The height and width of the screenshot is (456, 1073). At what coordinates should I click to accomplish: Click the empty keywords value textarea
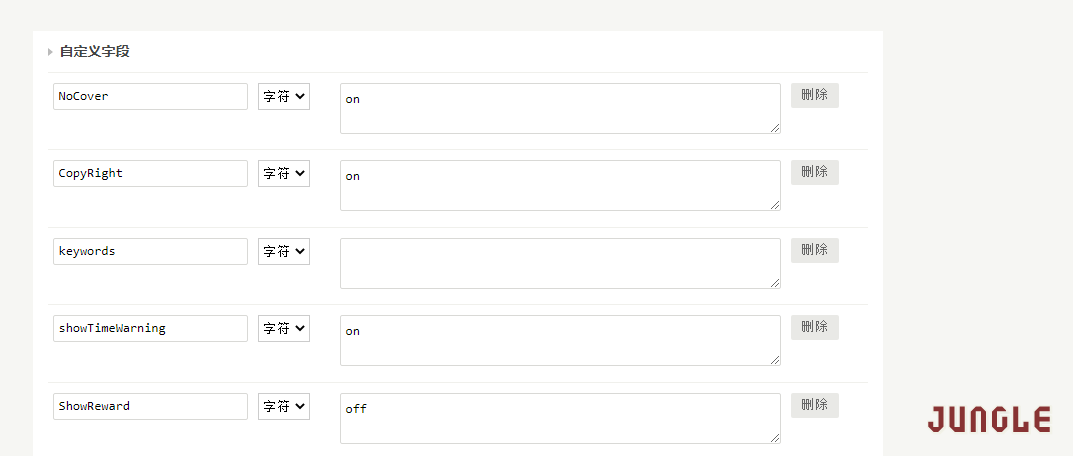click(560, 264)
